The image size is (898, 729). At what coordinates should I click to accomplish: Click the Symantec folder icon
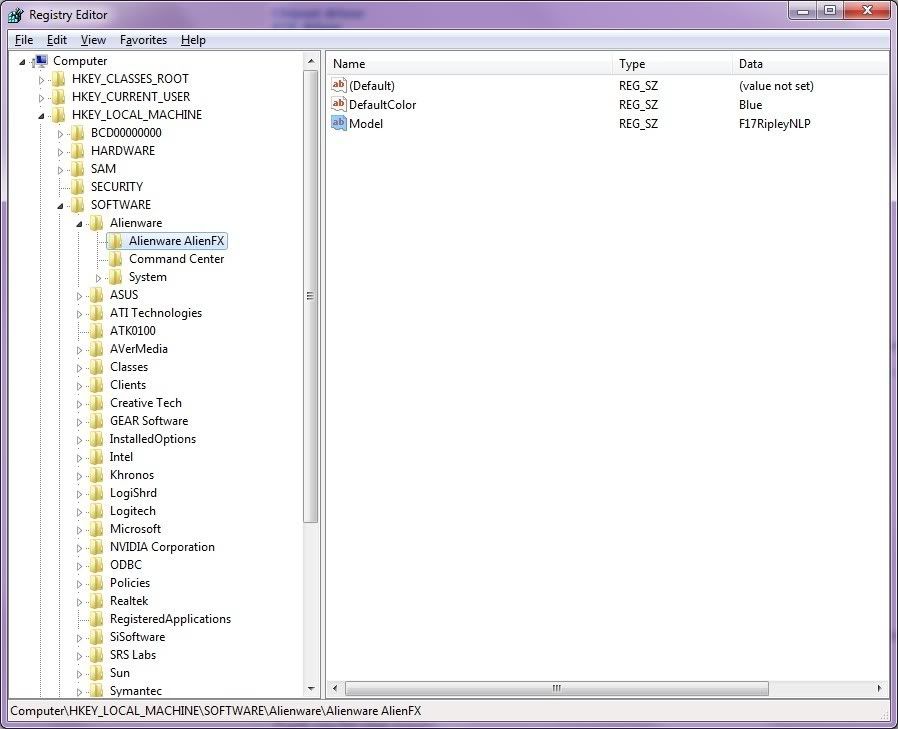96,691
